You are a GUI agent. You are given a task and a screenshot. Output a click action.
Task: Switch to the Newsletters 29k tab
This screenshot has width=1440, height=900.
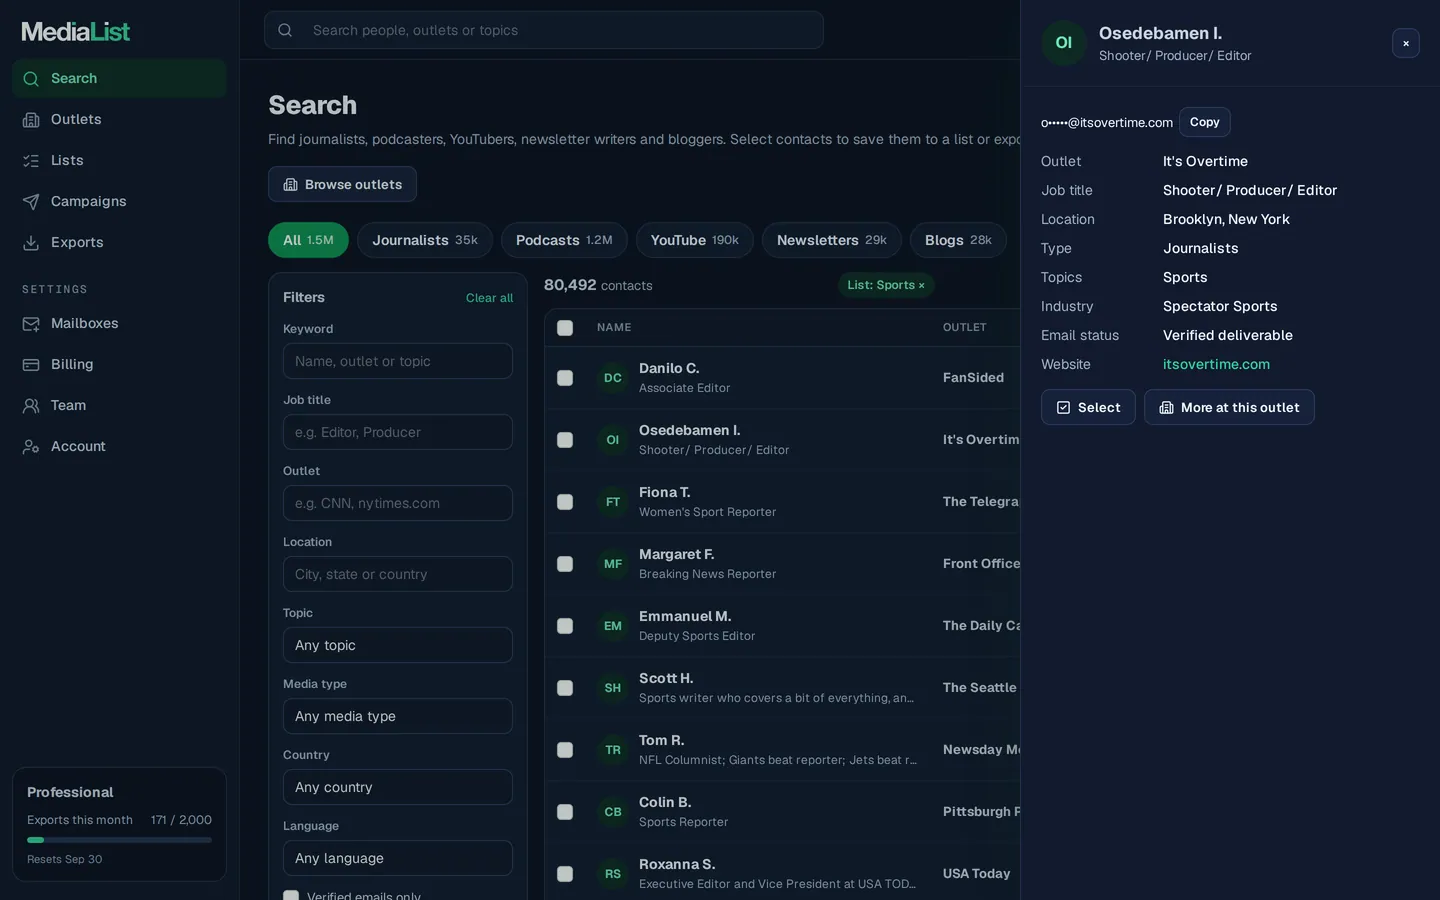pyautogui.click(x=832, y=240)
